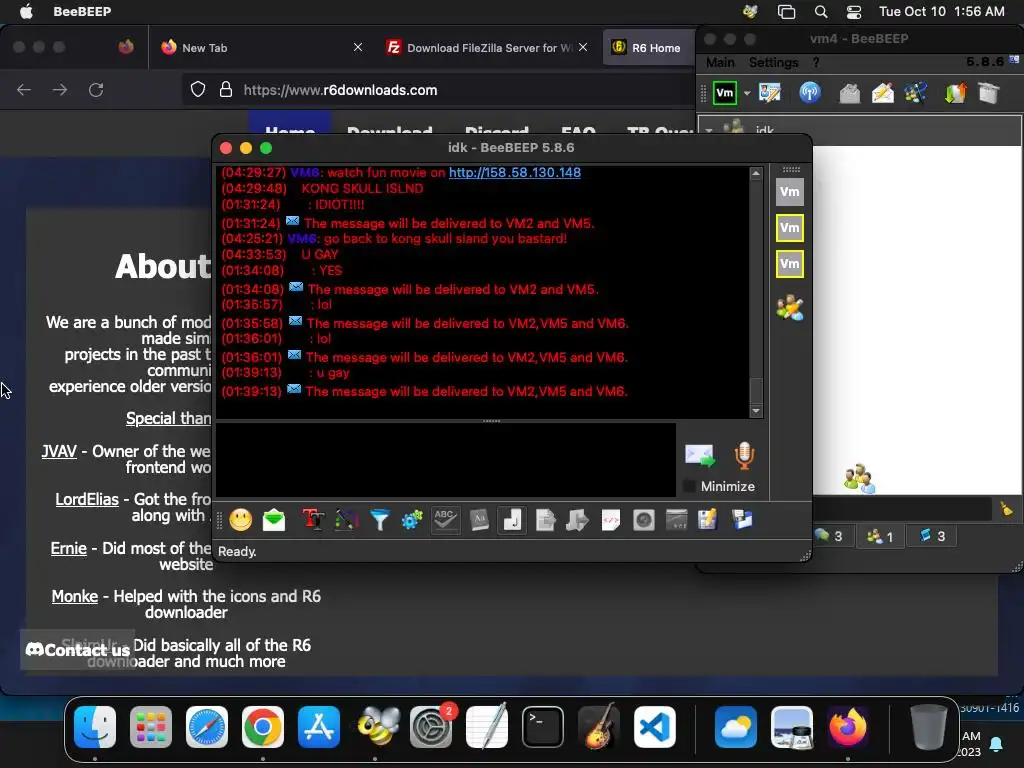Click the chat scrollbar up arrow
Screen dimensions: 1024x768
756,174
